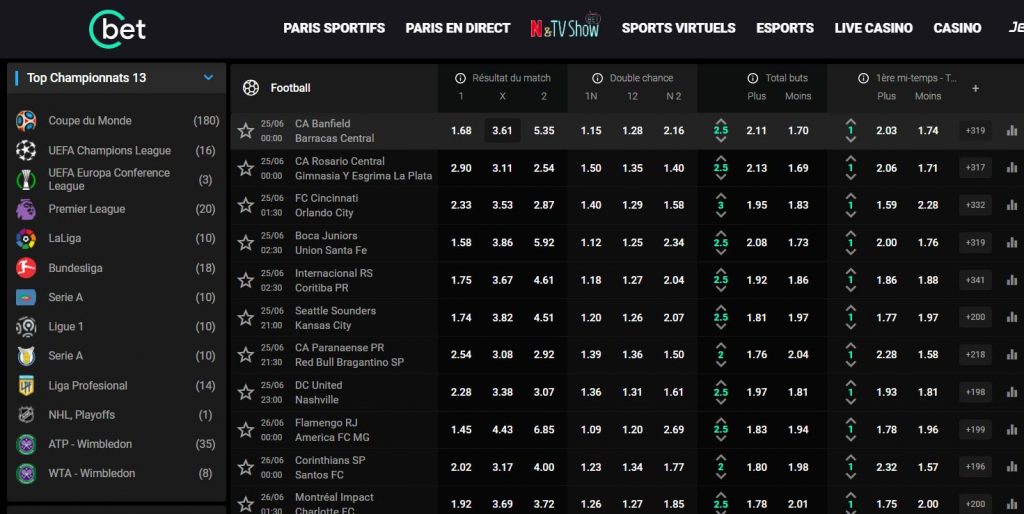The height and width of the screenshot is (514, 1024).
Task: Open statistics chart for CA Banfield match
Action: point(1012,131)
